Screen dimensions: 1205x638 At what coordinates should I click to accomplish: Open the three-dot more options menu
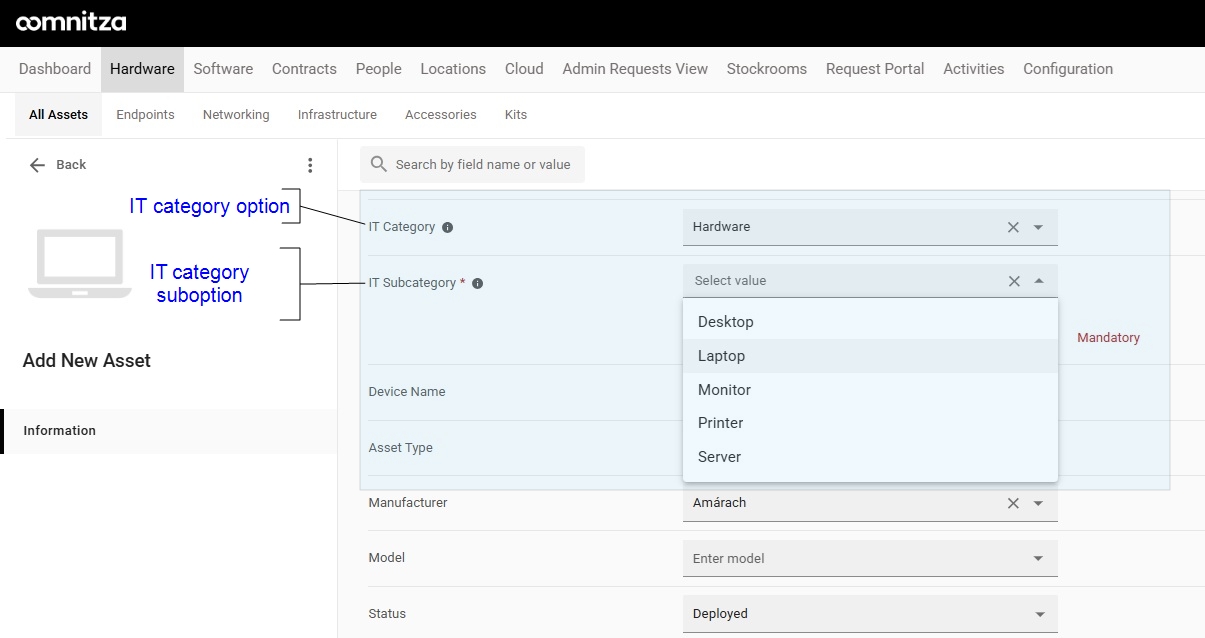coord(310,165)
